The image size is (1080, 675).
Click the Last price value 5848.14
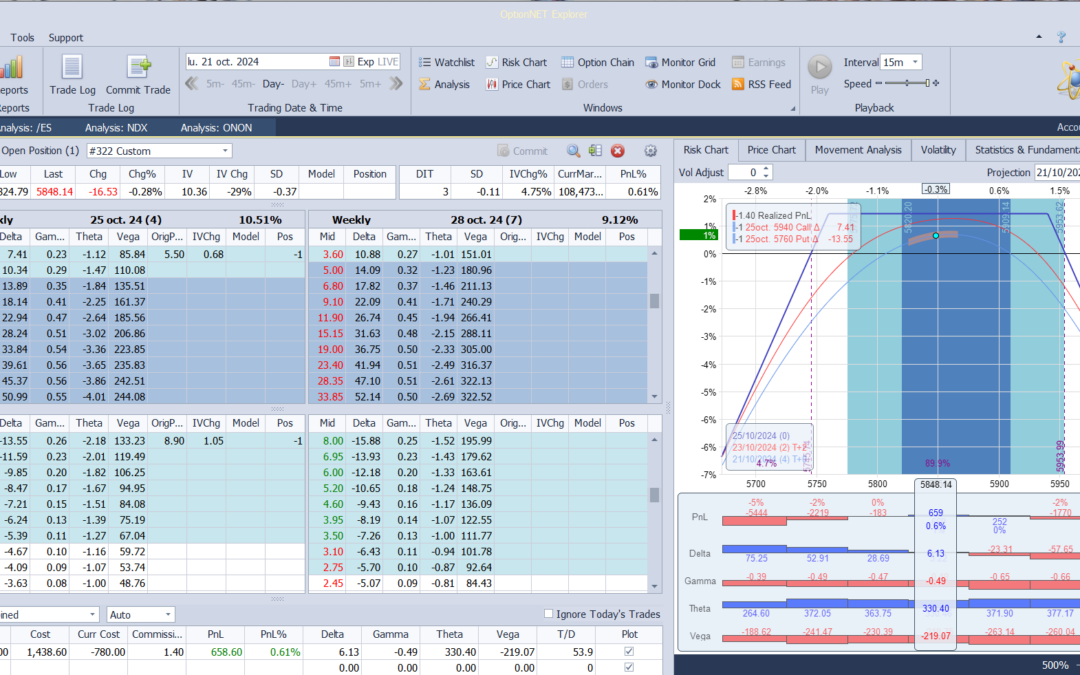[53, 191]
